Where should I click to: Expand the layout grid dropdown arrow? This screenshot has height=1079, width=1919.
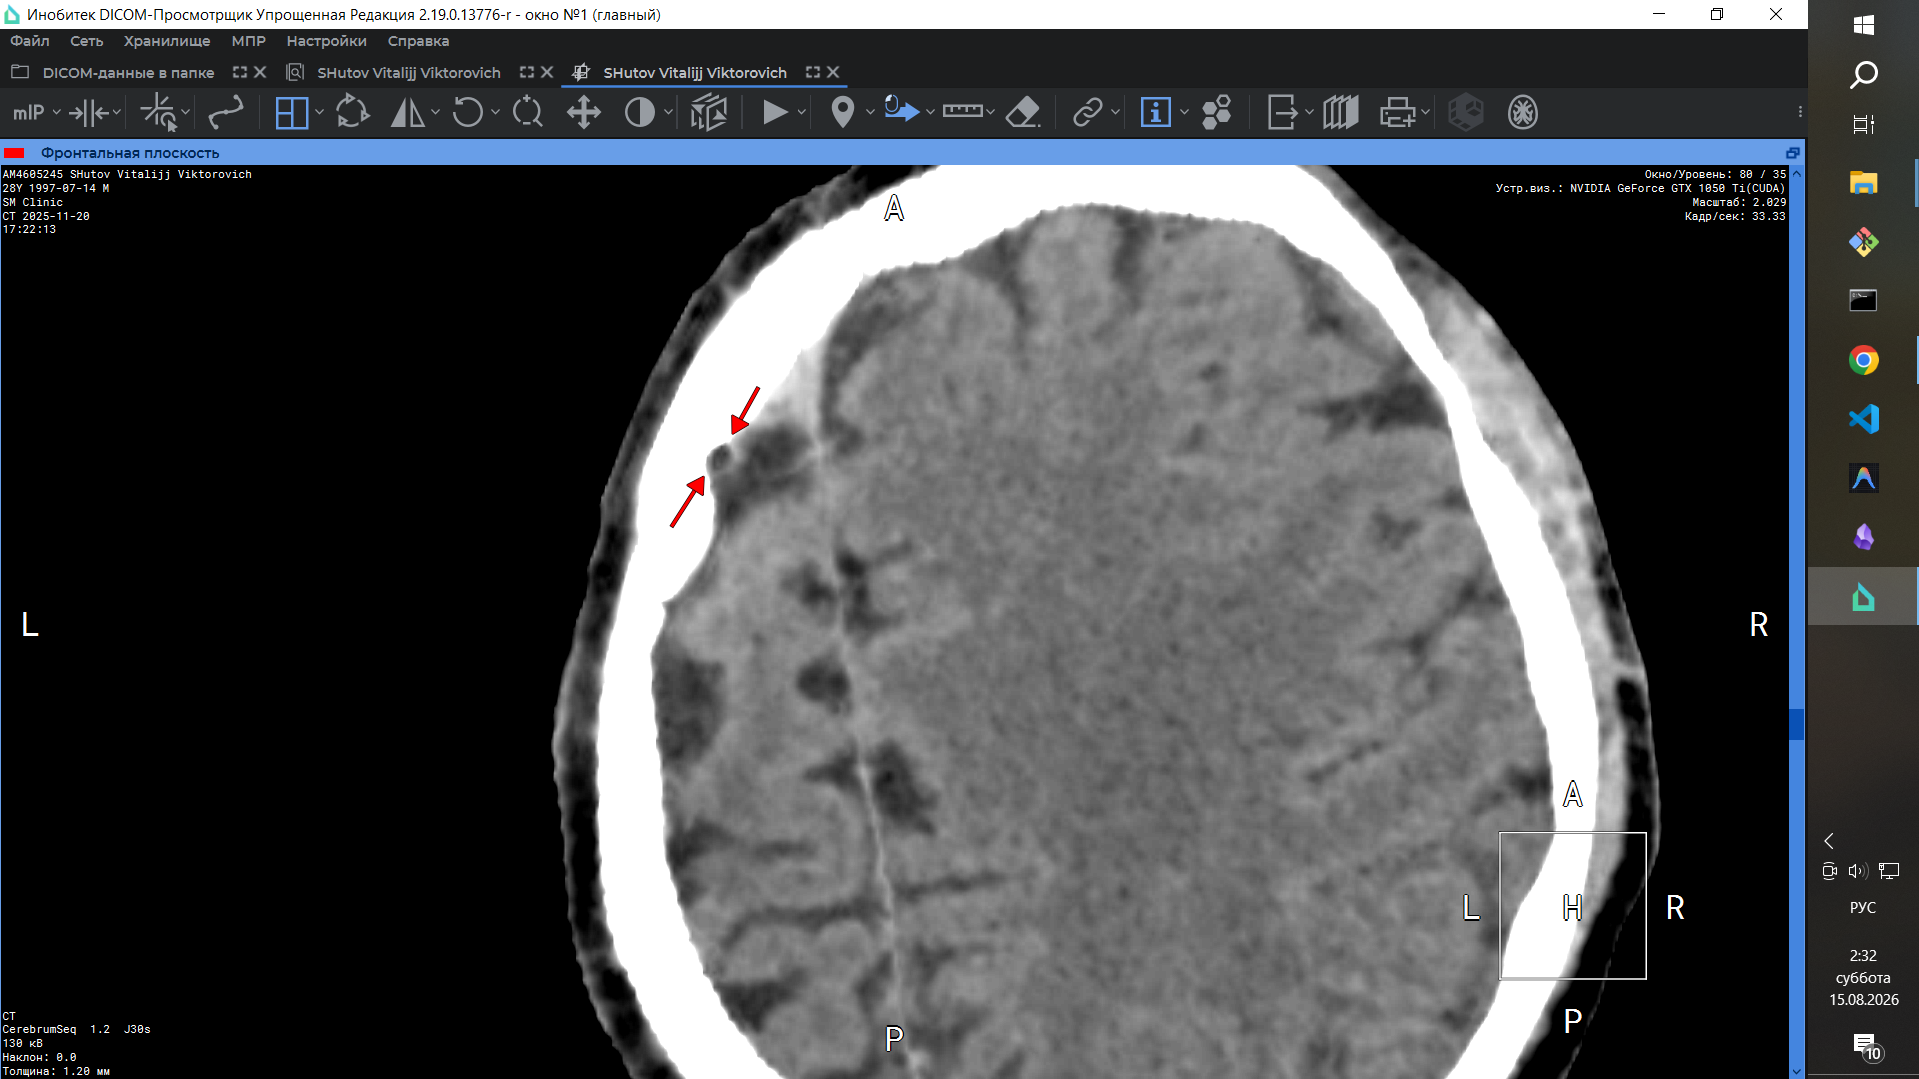point(319,112)
